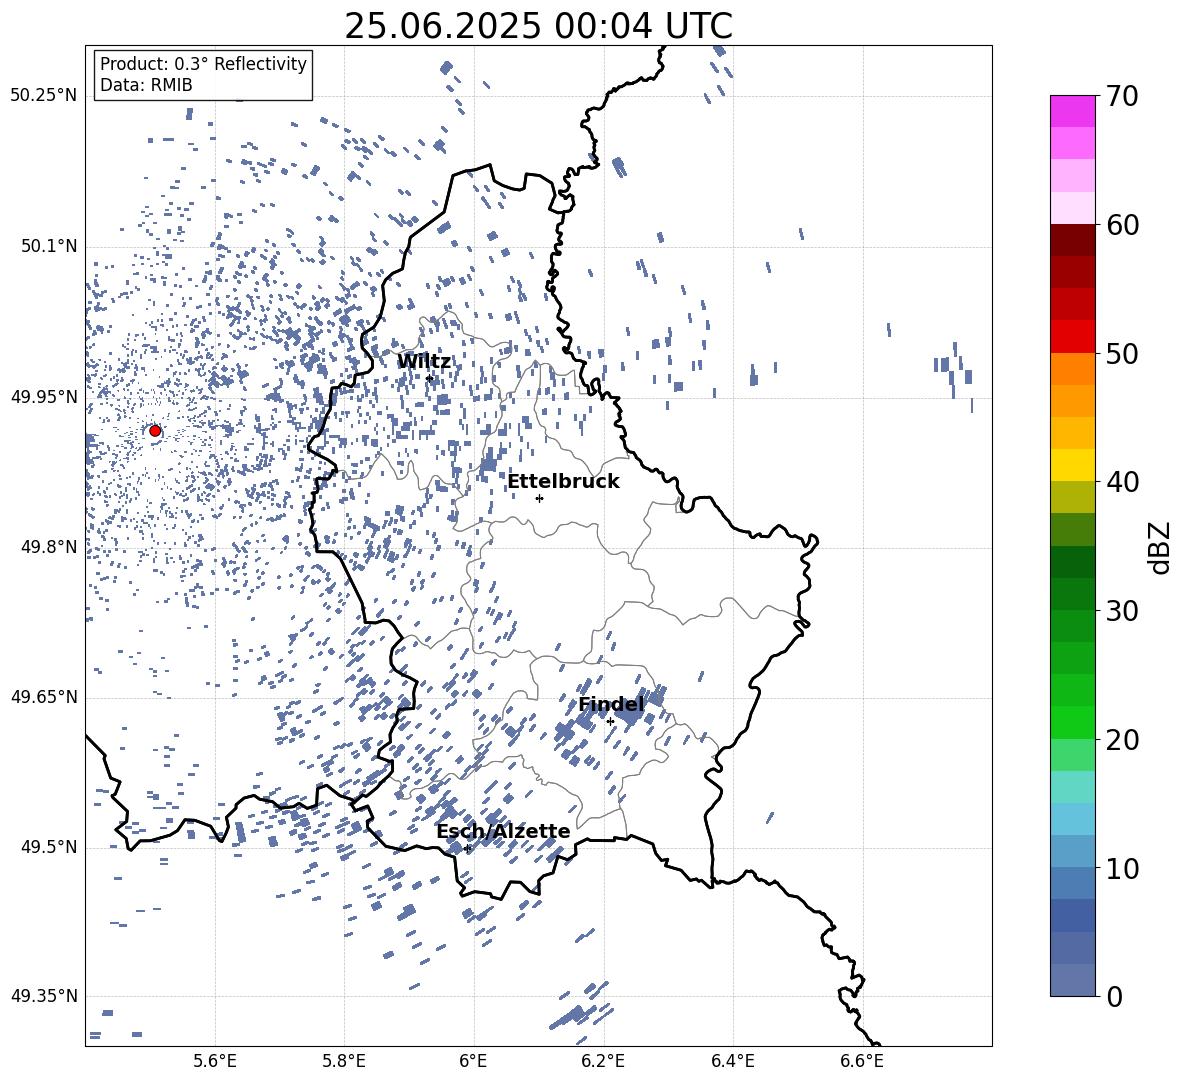Click the 10 colorbar tick label
The height and width of the screenshot is (1081, 1184).
(x=1123, y=869)
